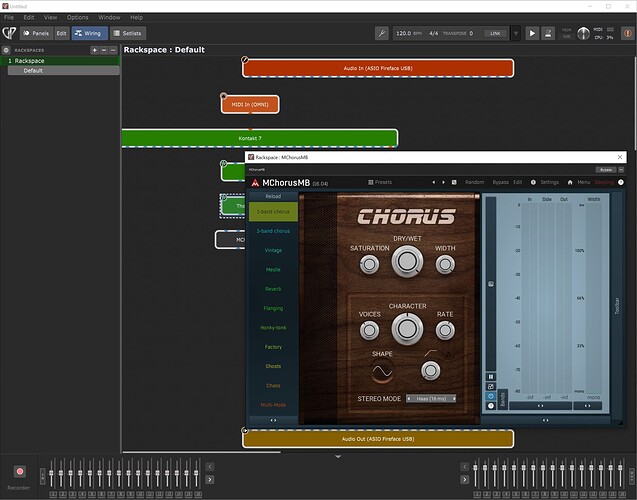Open the Stereo Mode Haas selector
This screenshot has width=637, height=500.
[x=431, y=399]
